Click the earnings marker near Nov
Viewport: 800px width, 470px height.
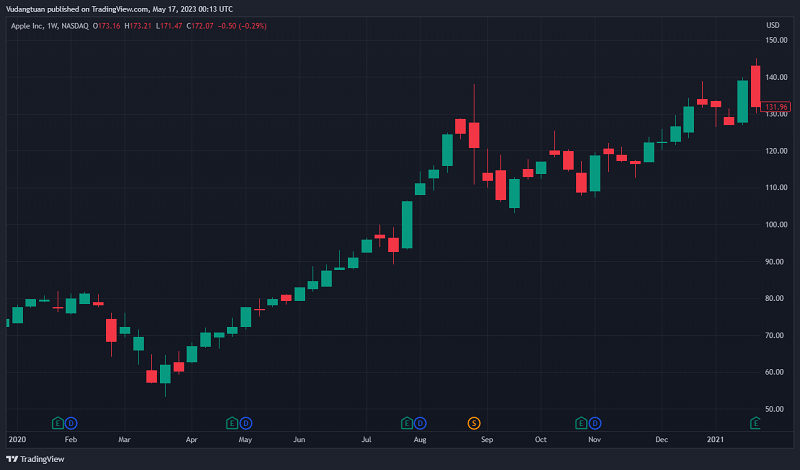click(x=582, y=422)
